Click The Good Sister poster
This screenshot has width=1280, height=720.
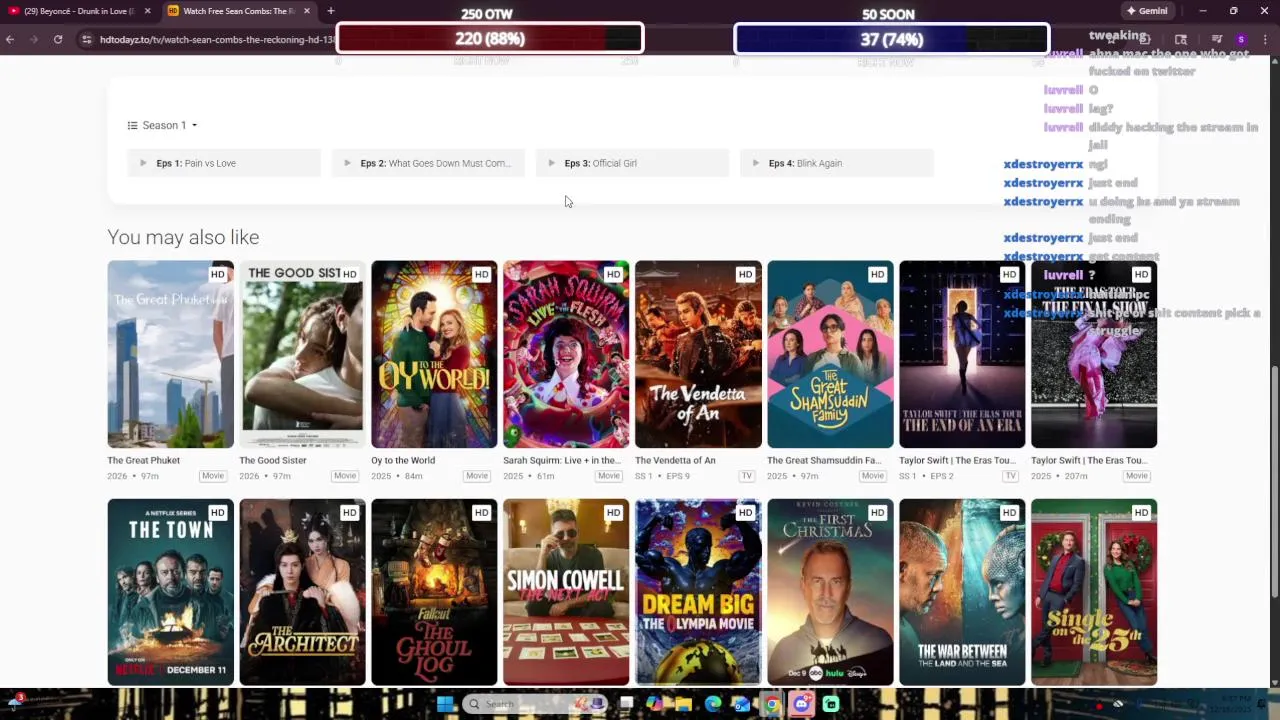click(x=302, y=354)
